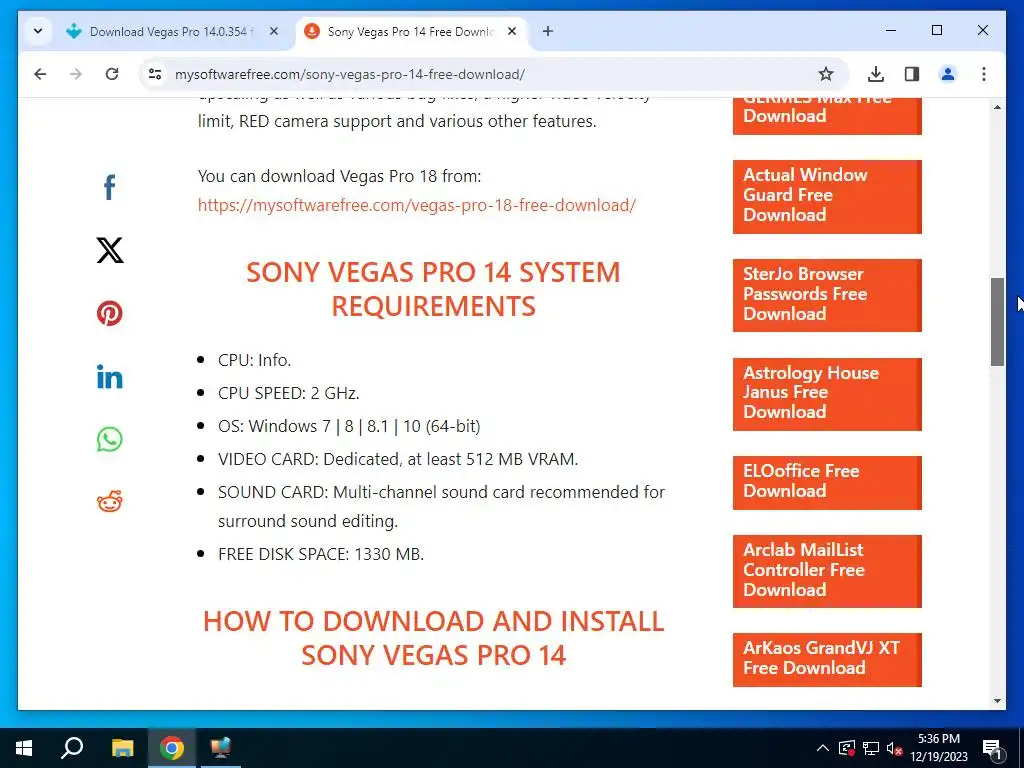This screenshot has height=768, width=1024.
Task: Click Chrome icon in taskbar
Action: coord(172,748)
